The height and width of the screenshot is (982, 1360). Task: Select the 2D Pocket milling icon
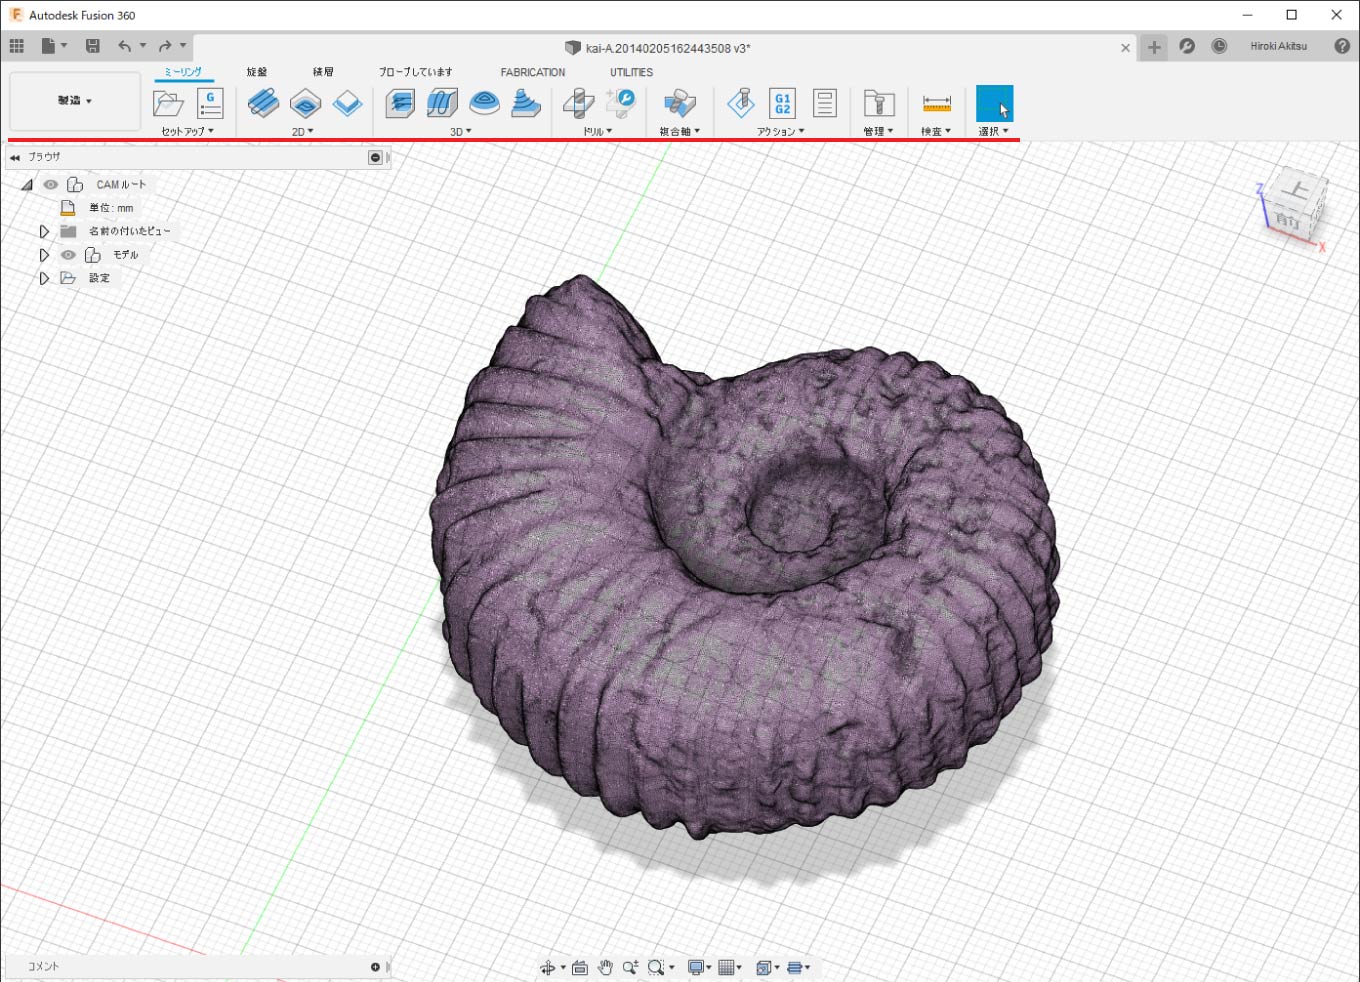[x=305, y=103]
